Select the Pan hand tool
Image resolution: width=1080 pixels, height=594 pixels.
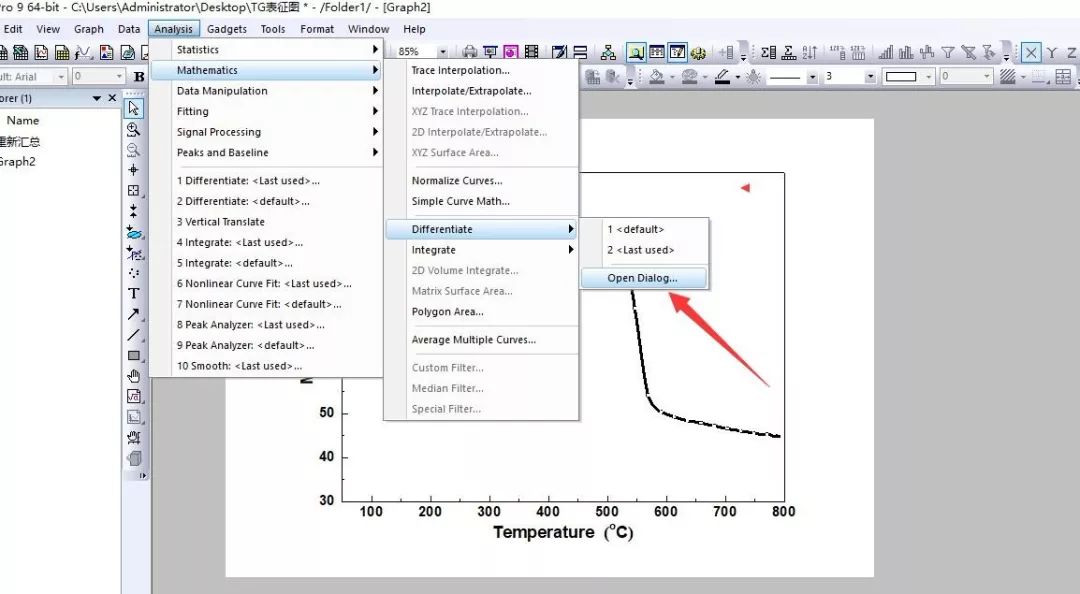[x=134, y=376]
